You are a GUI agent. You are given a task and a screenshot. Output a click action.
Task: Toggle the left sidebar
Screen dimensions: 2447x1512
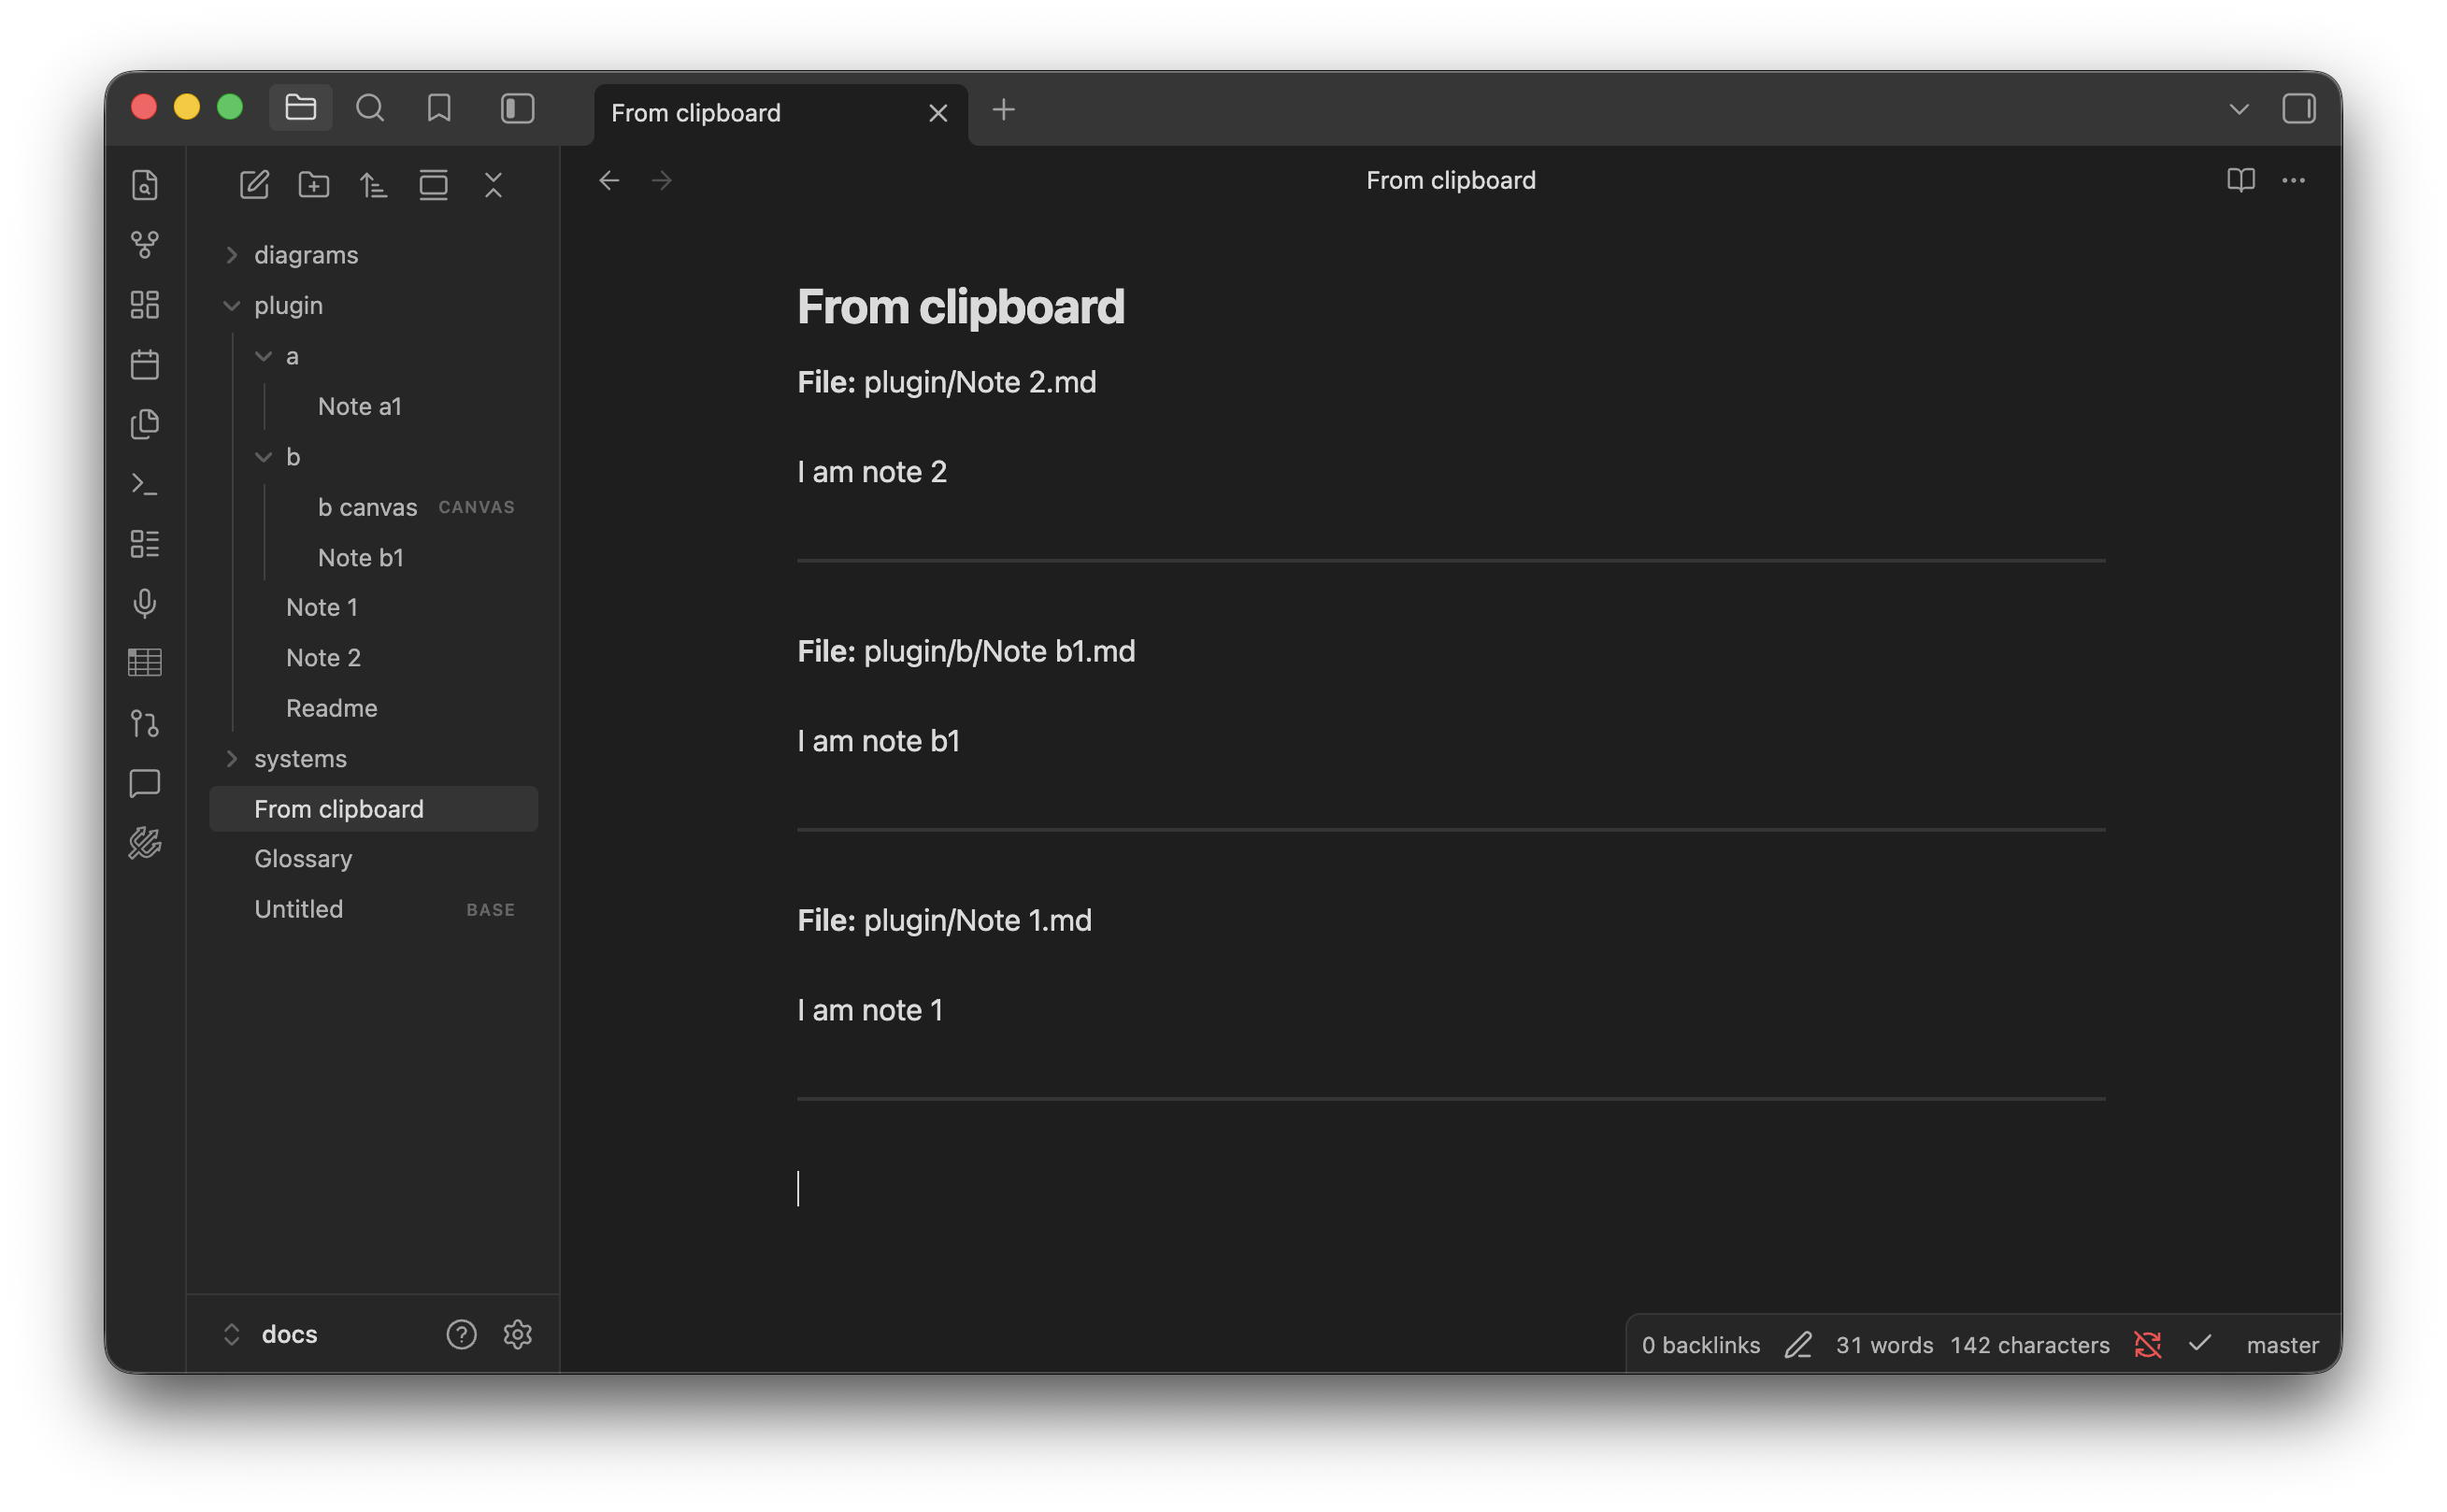click(x=517, y=108)
